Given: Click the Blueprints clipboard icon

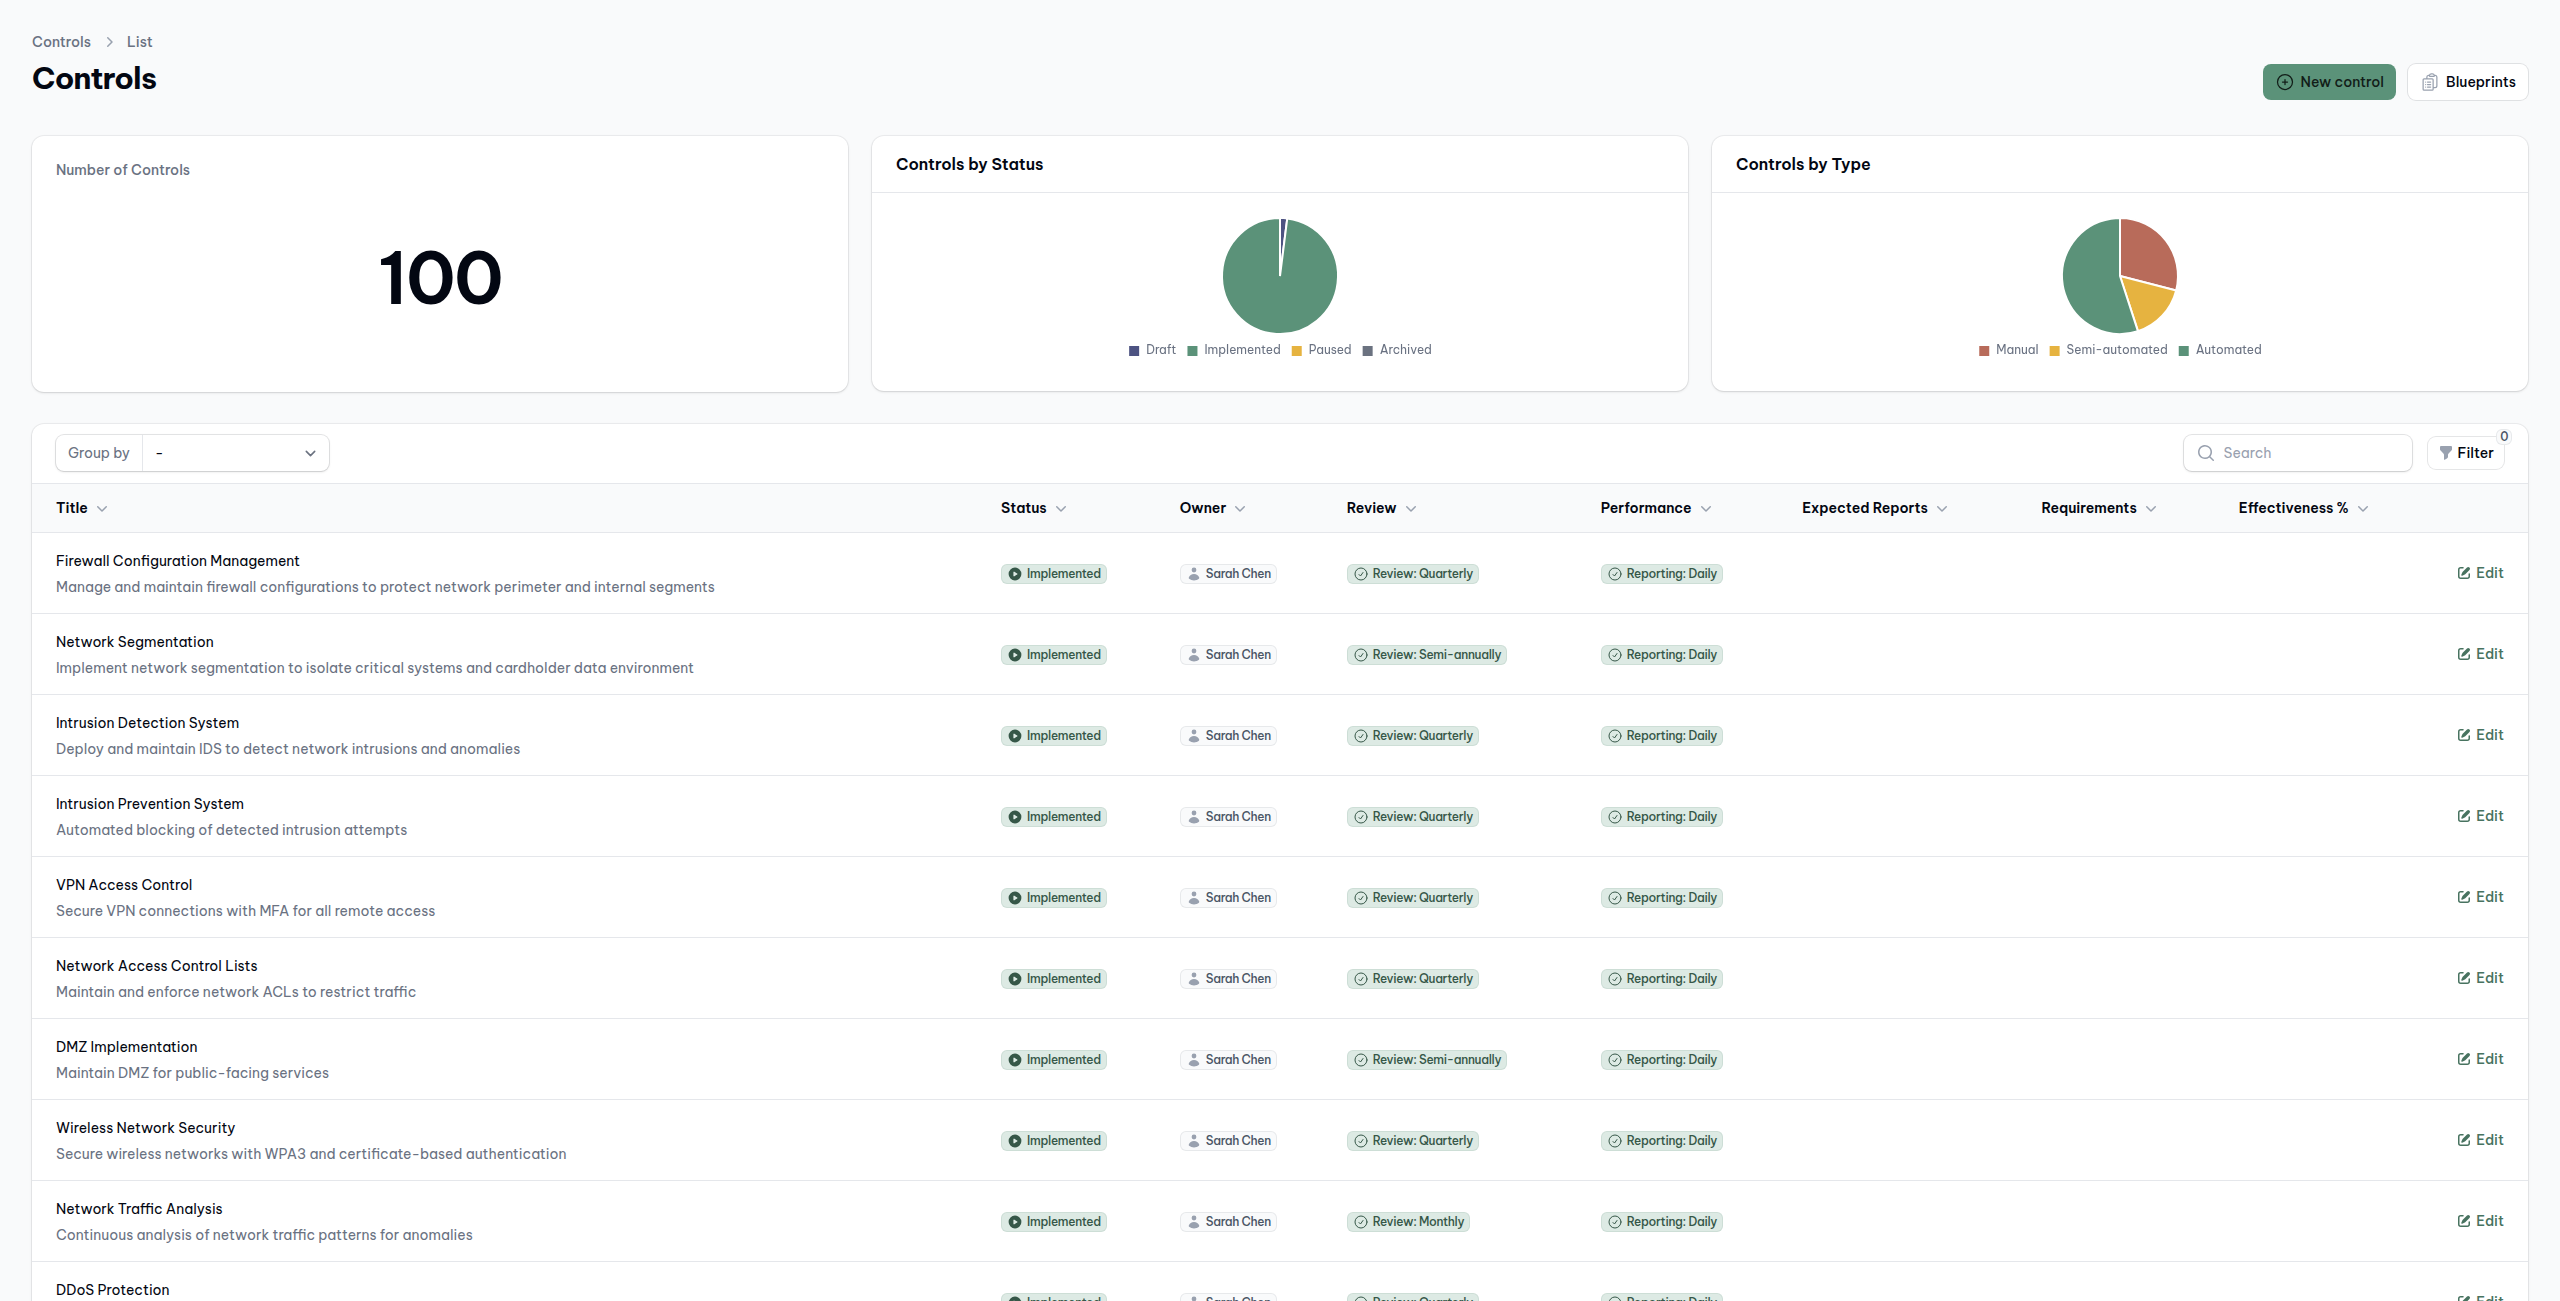Looking at the screenshot, I should pyautogui.click(x=2430, y=82).
